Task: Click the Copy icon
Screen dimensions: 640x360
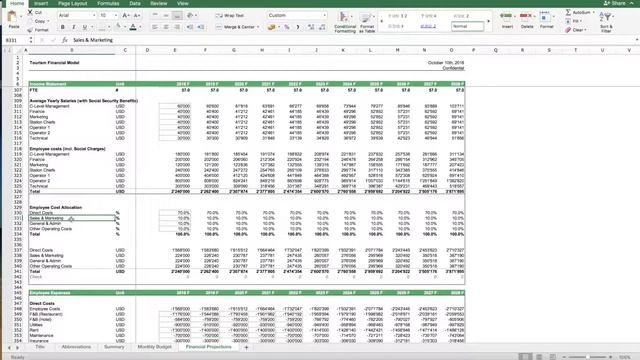Action: click(30, 21)
